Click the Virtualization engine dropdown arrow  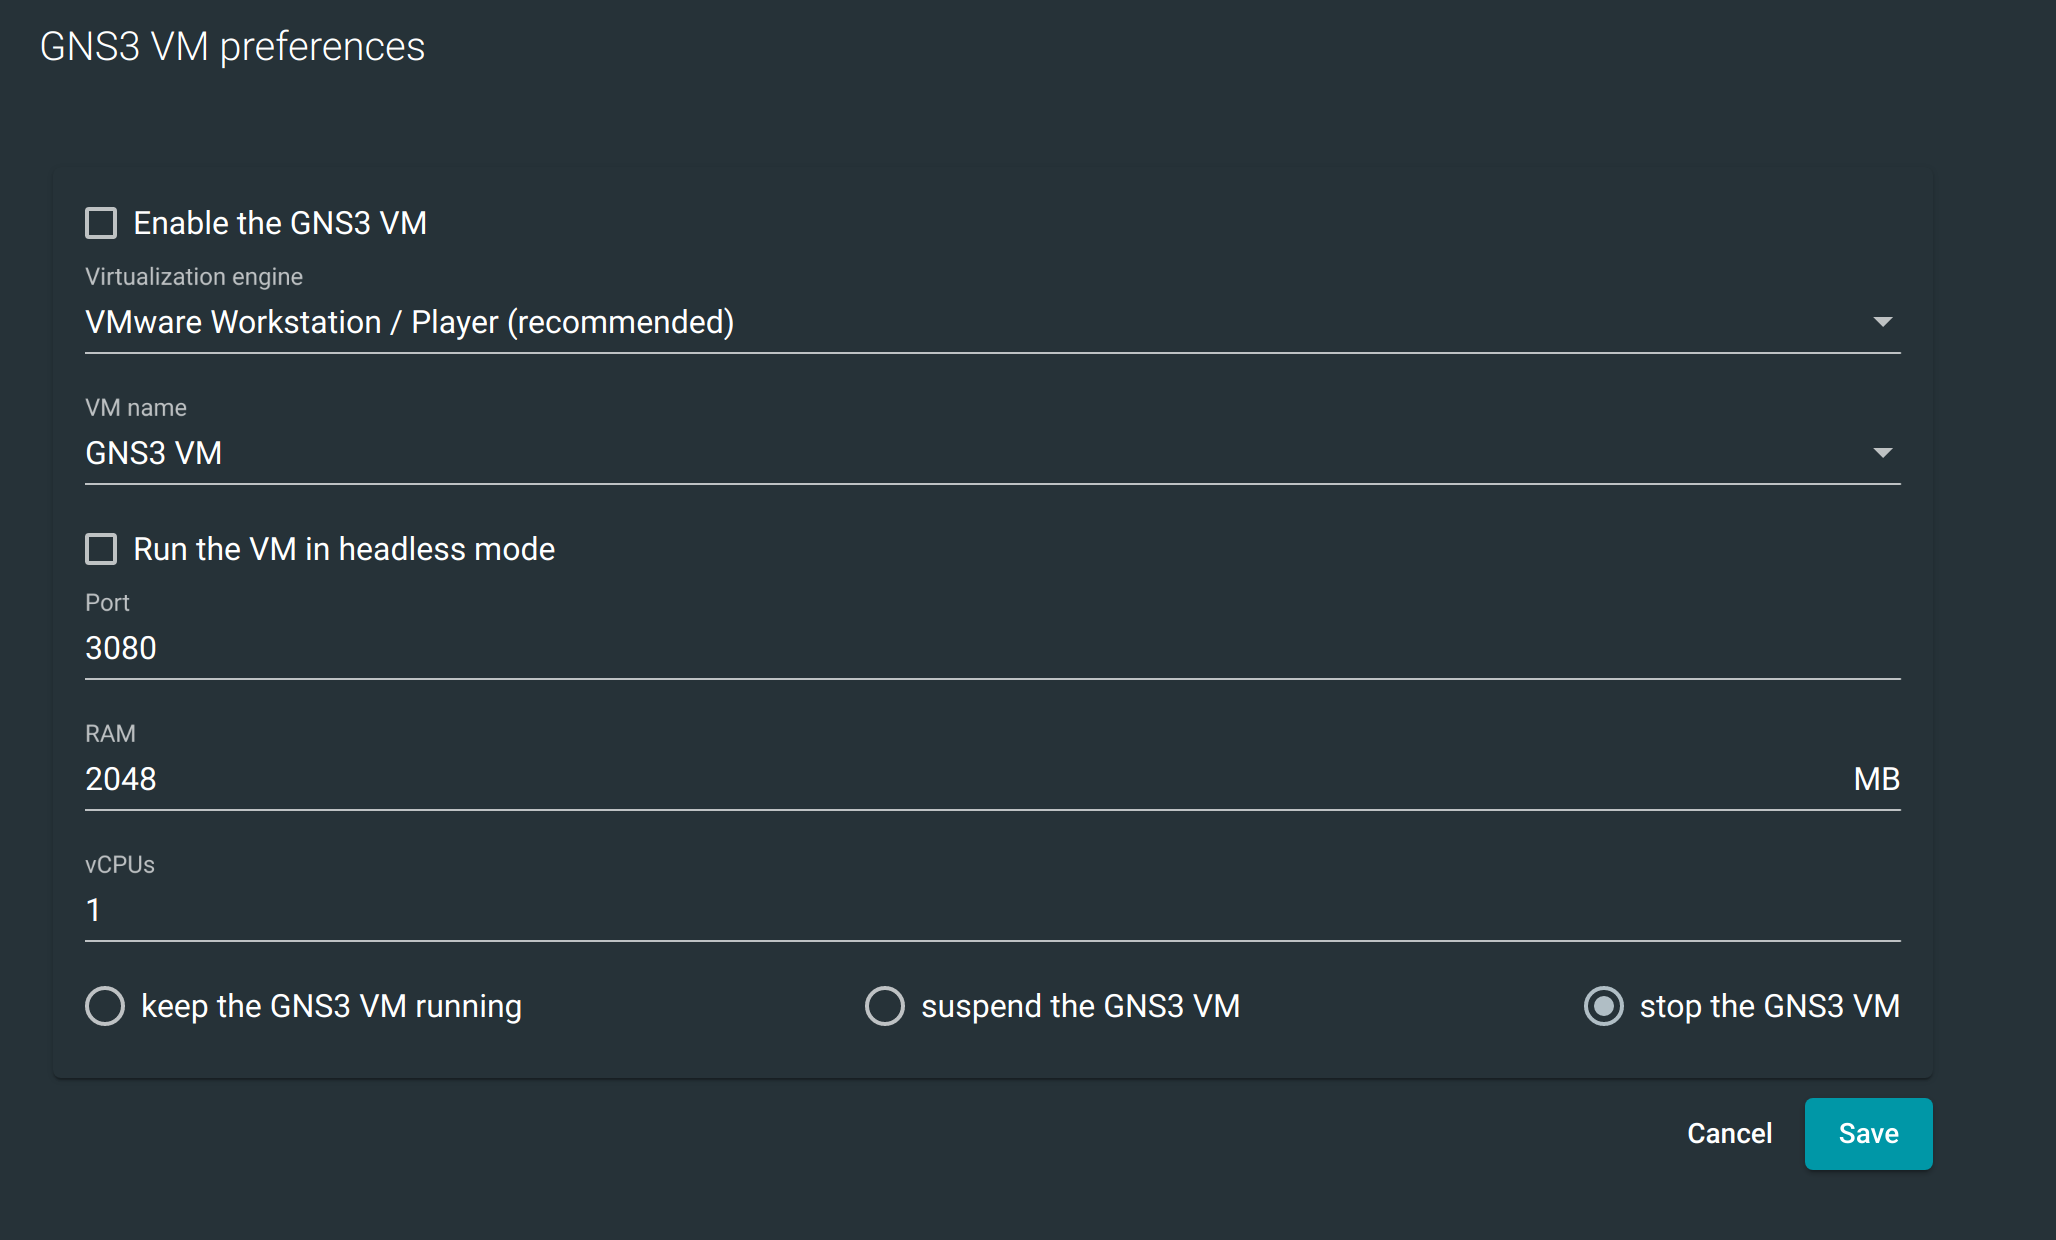1881,322
